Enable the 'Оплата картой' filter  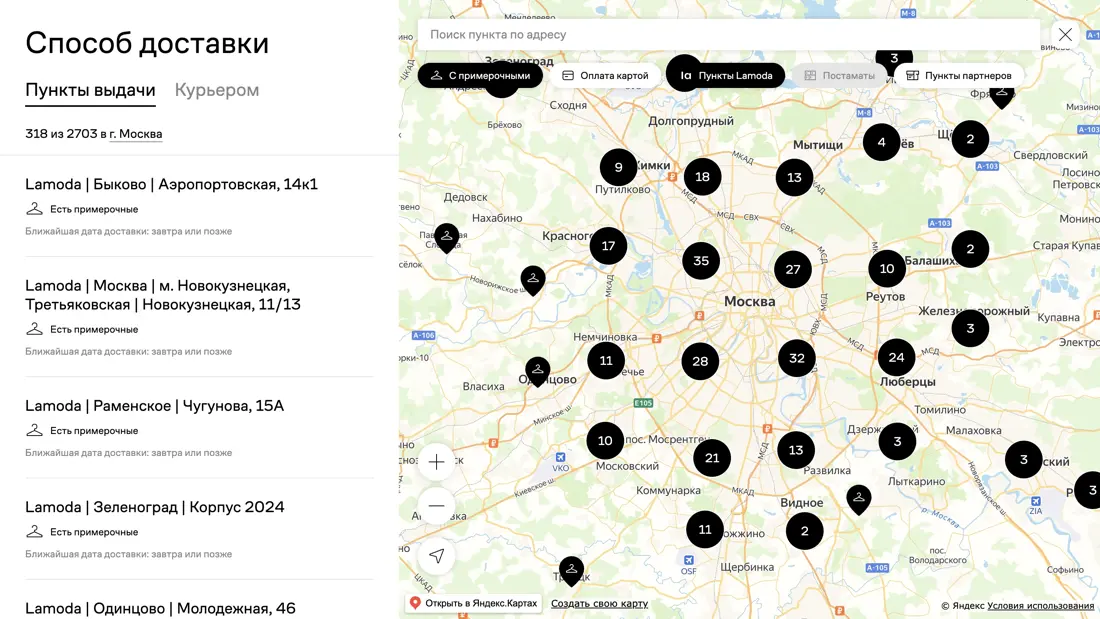605,76
